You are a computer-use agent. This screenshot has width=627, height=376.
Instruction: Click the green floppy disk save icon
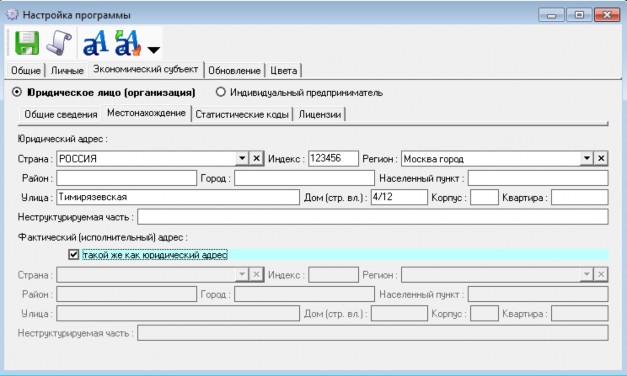coord(27,43)
